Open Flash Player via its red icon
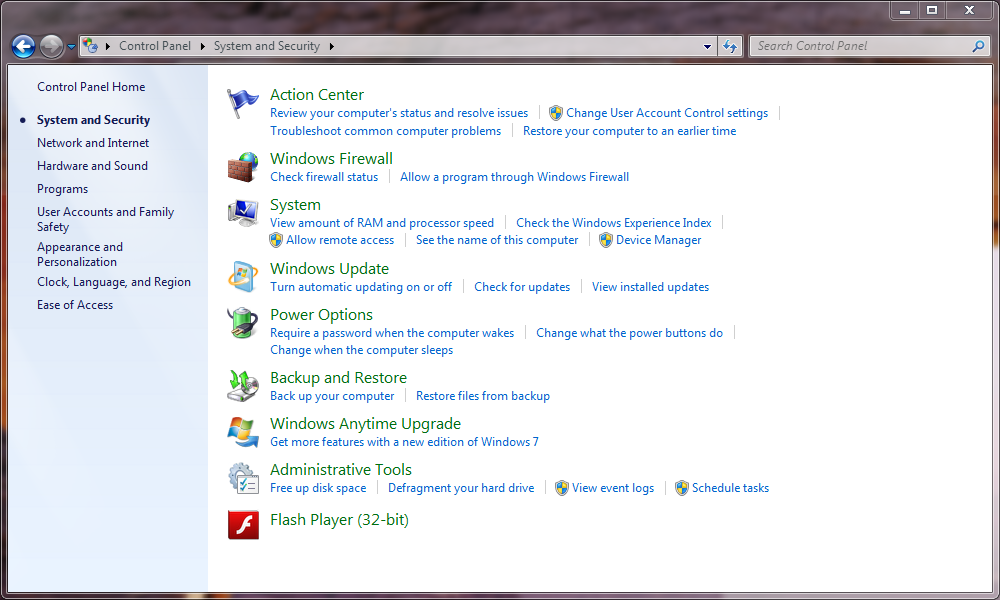 pos(244,525)
